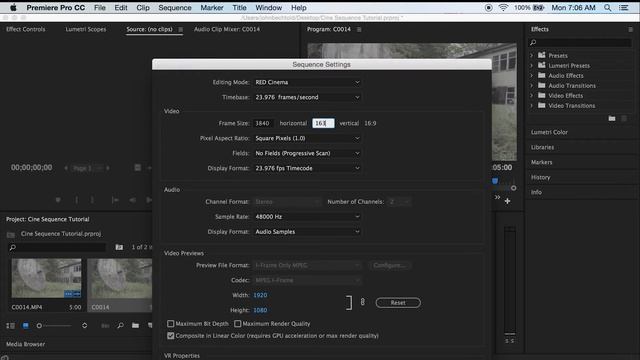Image resolution: width=640 pixels, height=360 pixels.
Task: Click the horizontal Frame Size field 3840
Action: (x=263, y=123)
